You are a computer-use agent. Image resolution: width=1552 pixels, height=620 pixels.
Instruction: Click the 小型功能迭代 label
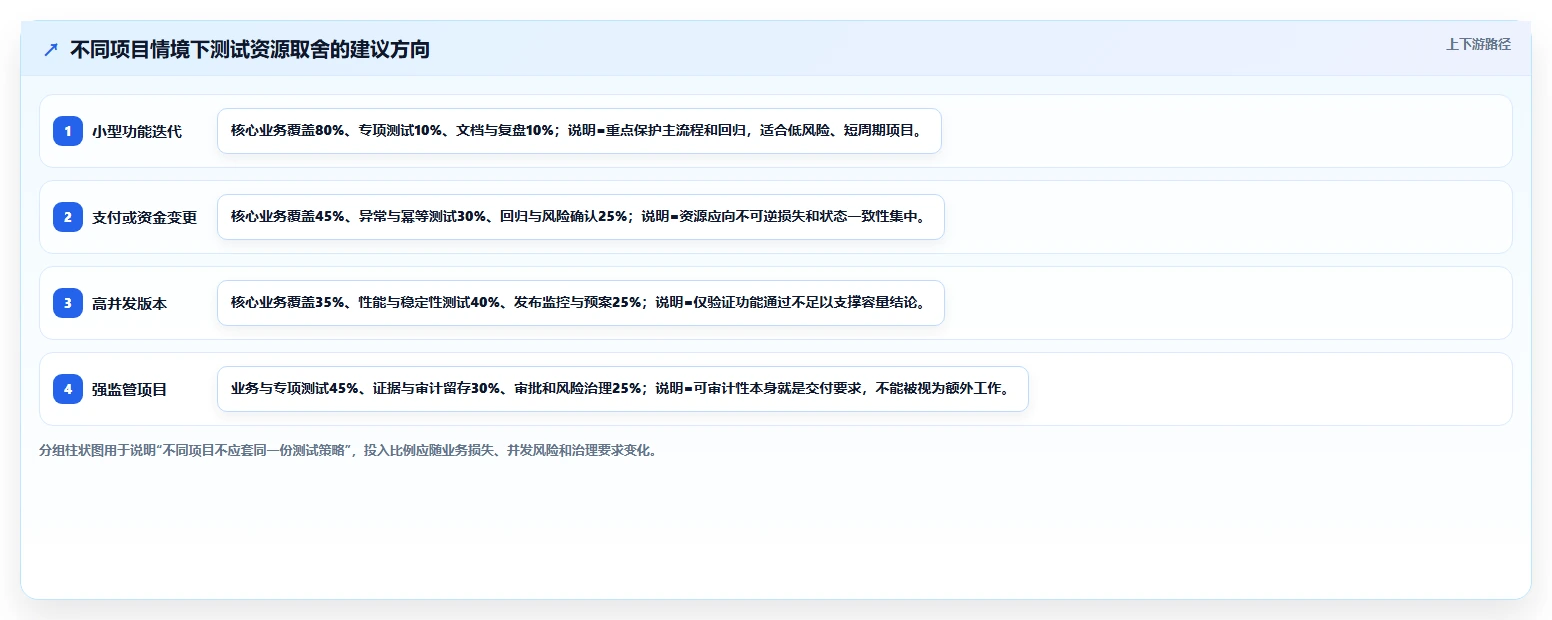tap(137, 131)
